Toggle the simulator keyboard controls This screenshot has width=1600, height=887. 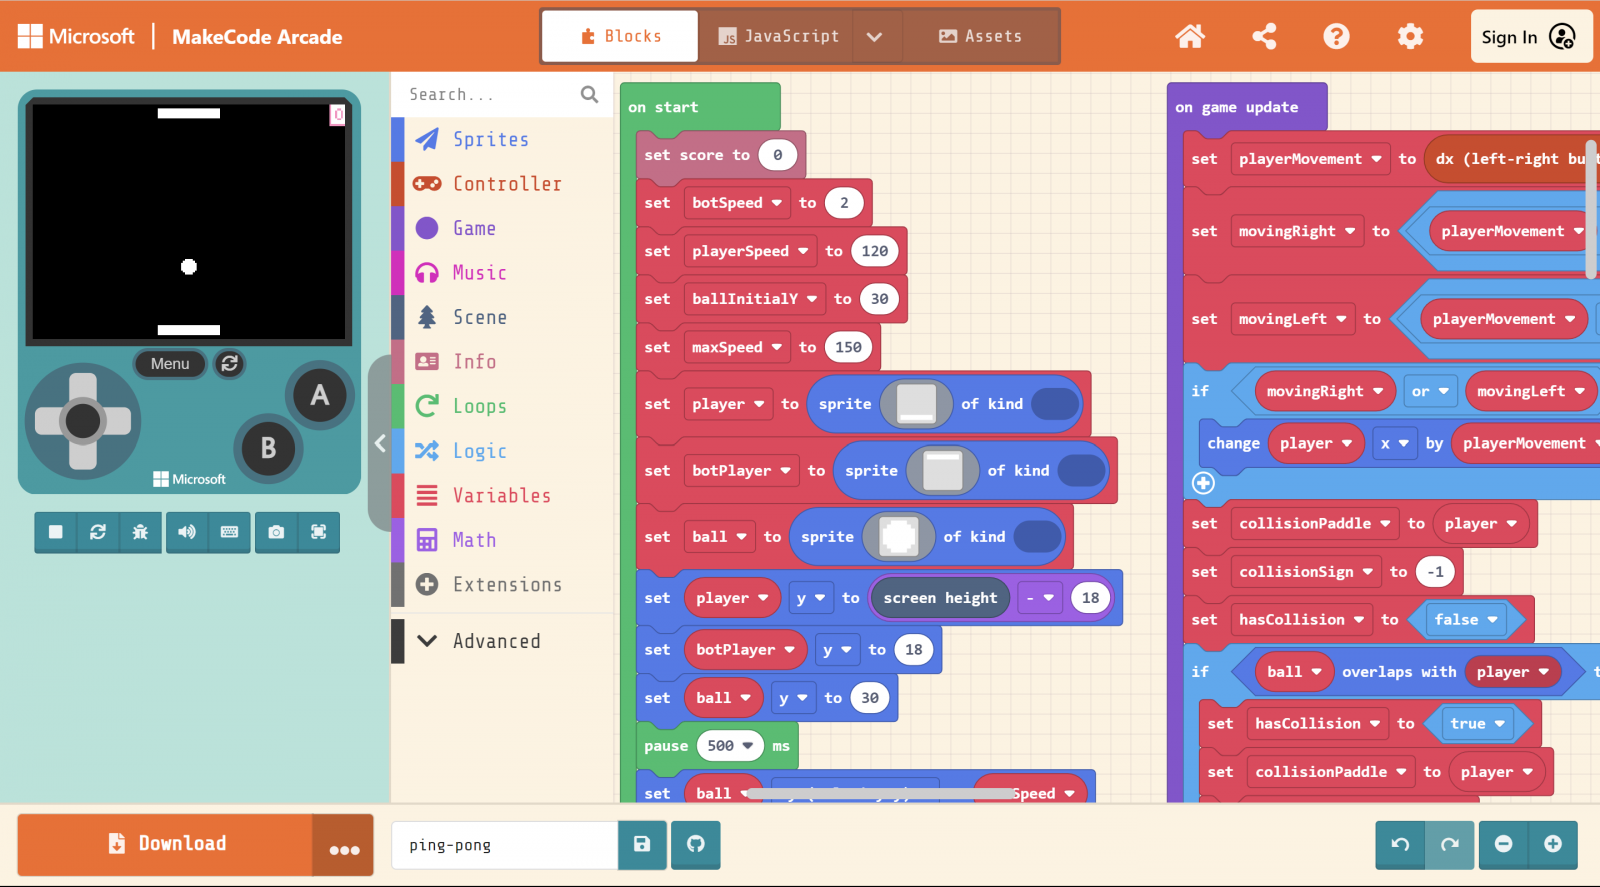tap(229, 532)
